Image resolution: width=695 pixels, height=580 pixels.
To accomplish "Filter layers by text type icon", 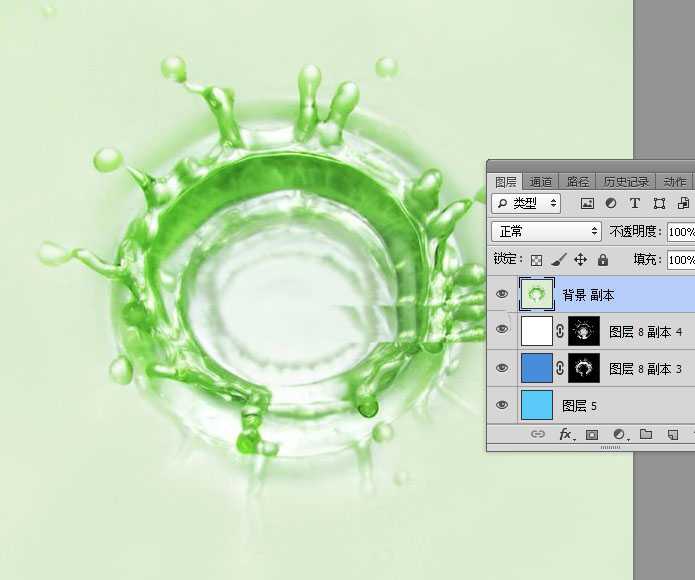I will [x=634, y=203].
